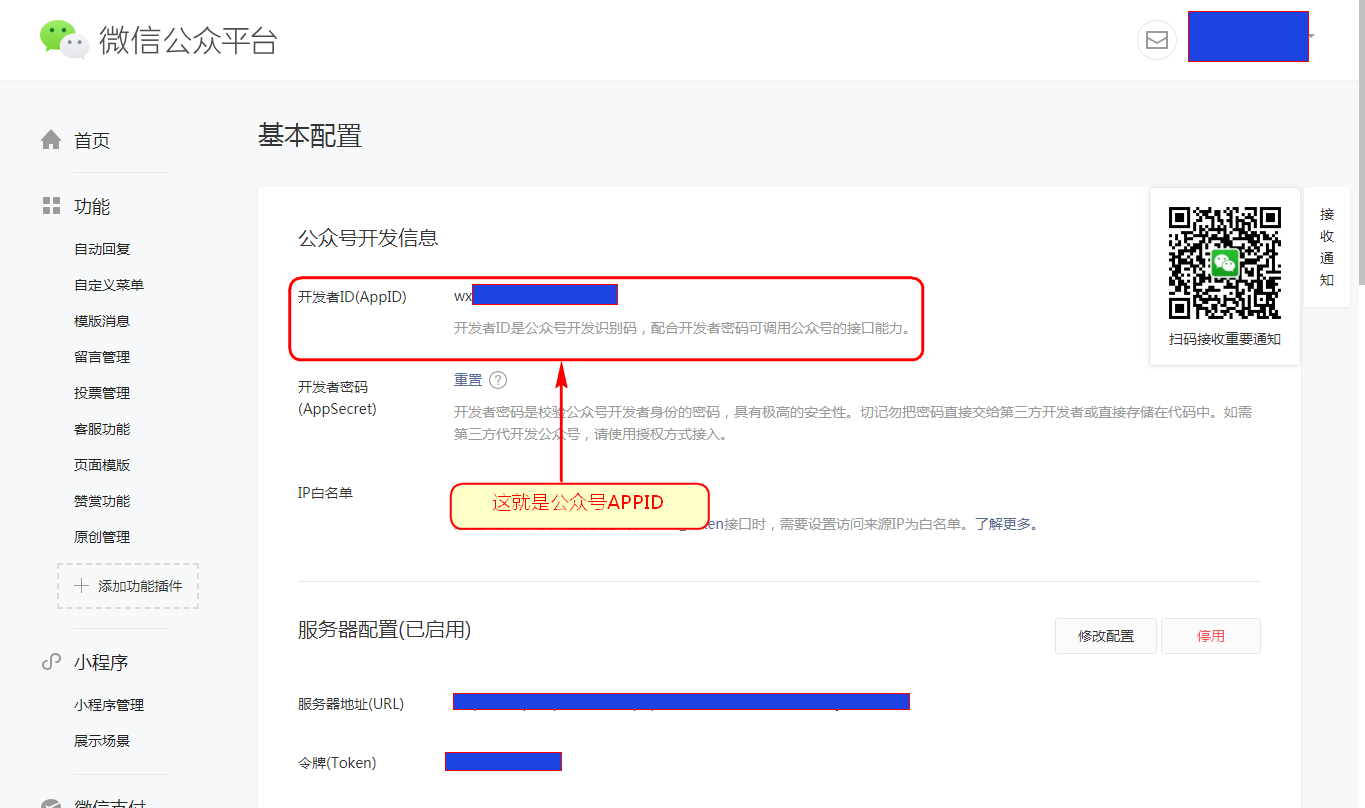The height and width of the screenshot is (808, 1365).
Task: Click 停用 button
Action: [1211, 636]
